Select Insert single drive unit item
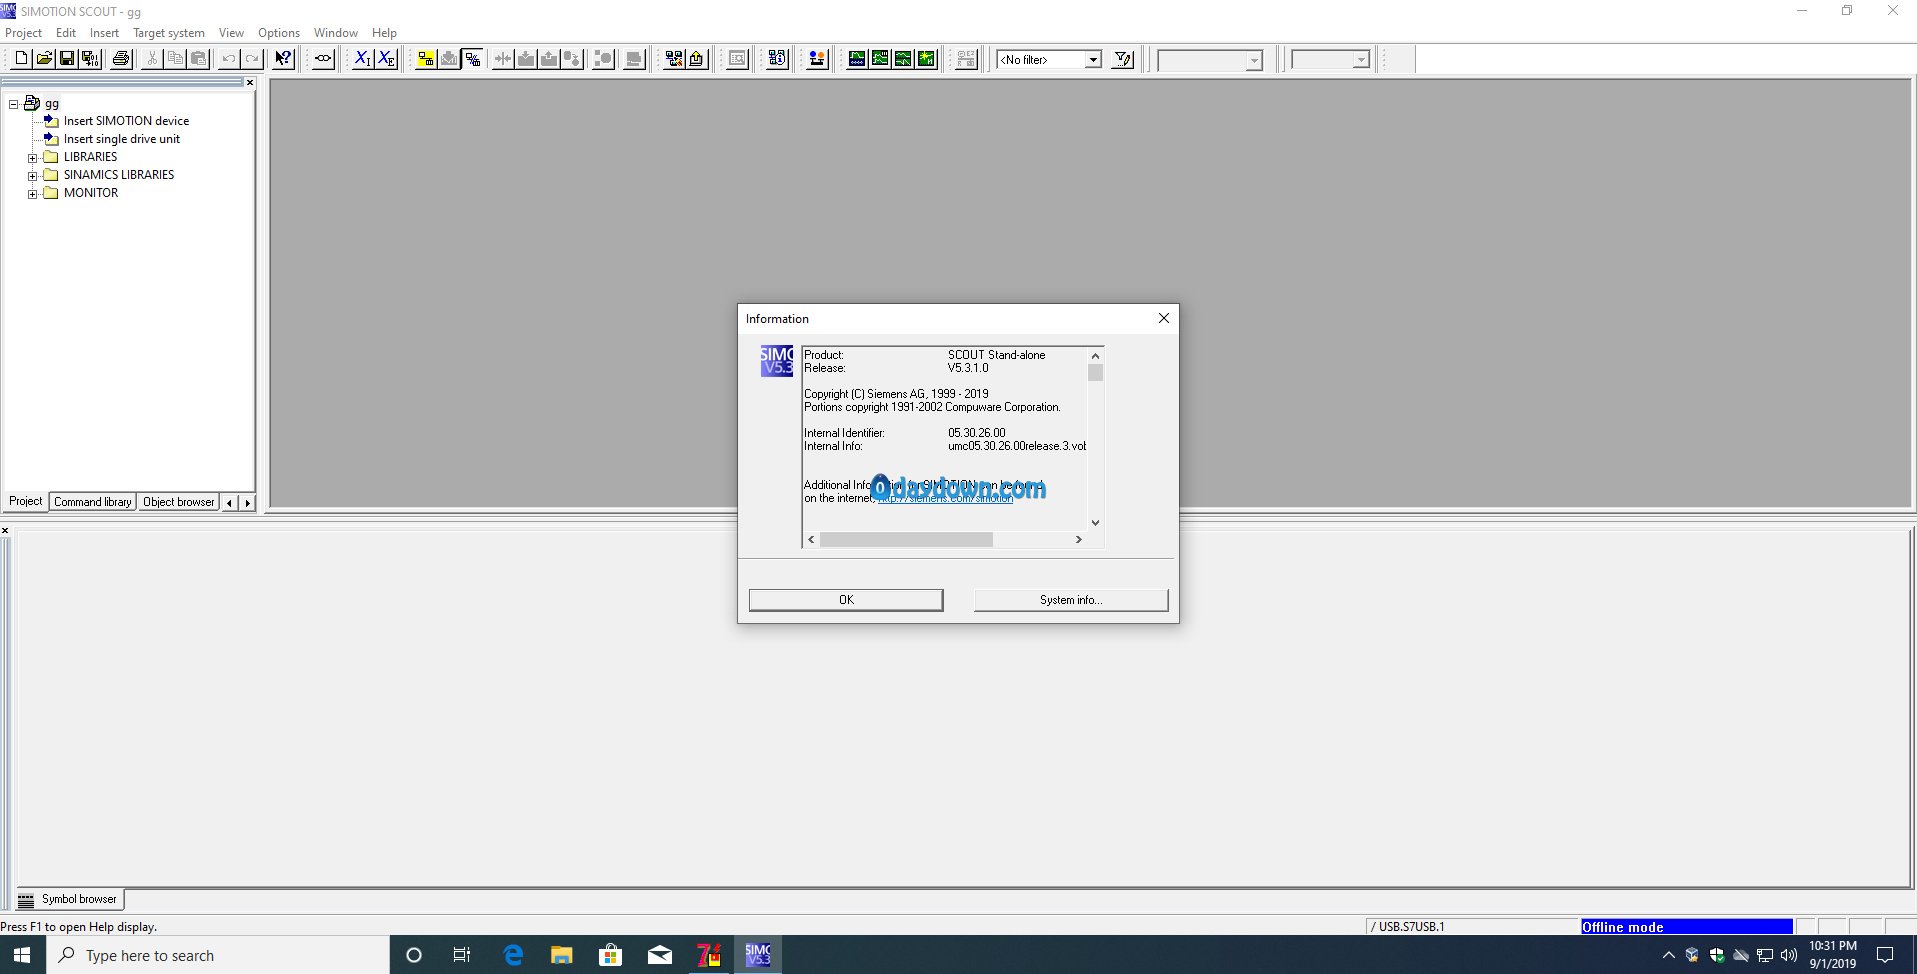 click(122, 139)
